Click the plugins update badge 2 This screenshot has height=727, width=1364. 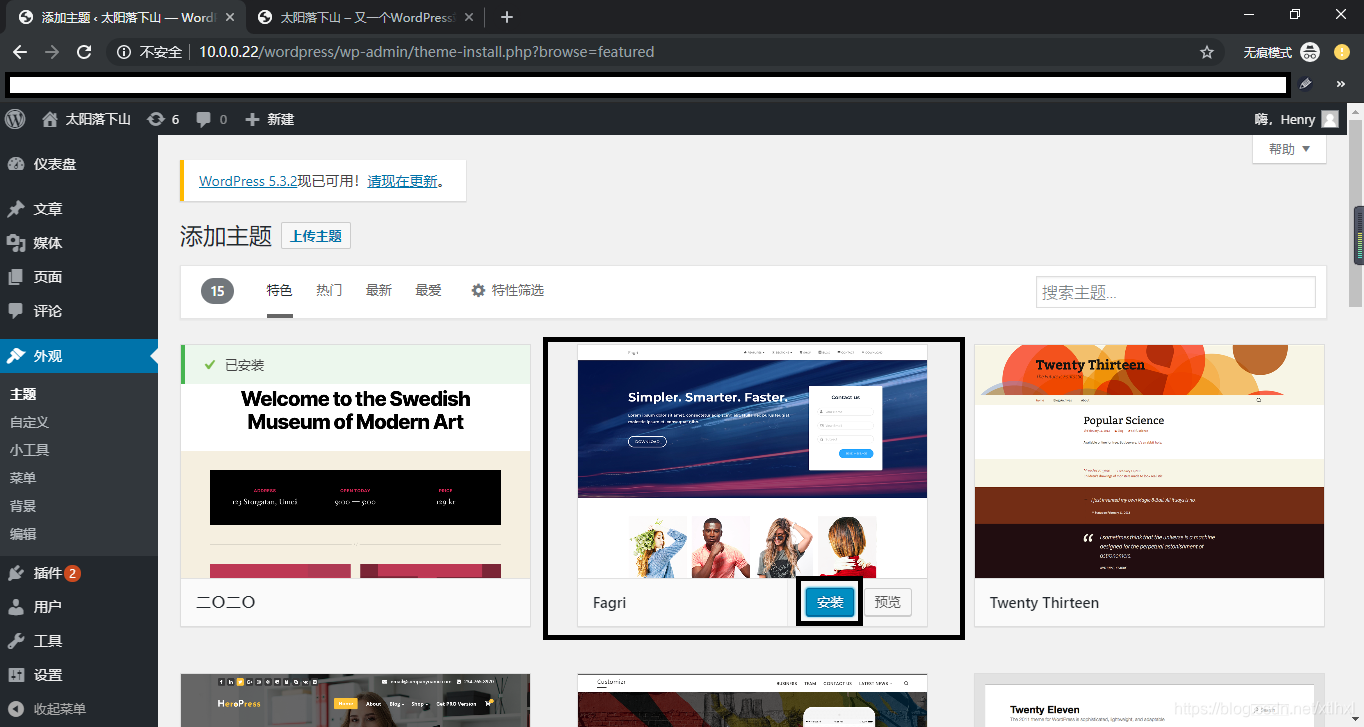73,573
